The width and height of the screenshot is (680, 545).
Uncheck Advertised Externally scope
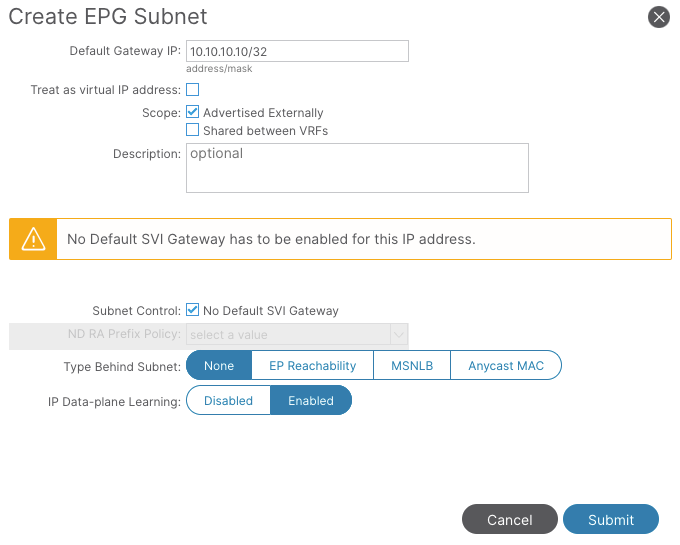(x=193, y=112)
